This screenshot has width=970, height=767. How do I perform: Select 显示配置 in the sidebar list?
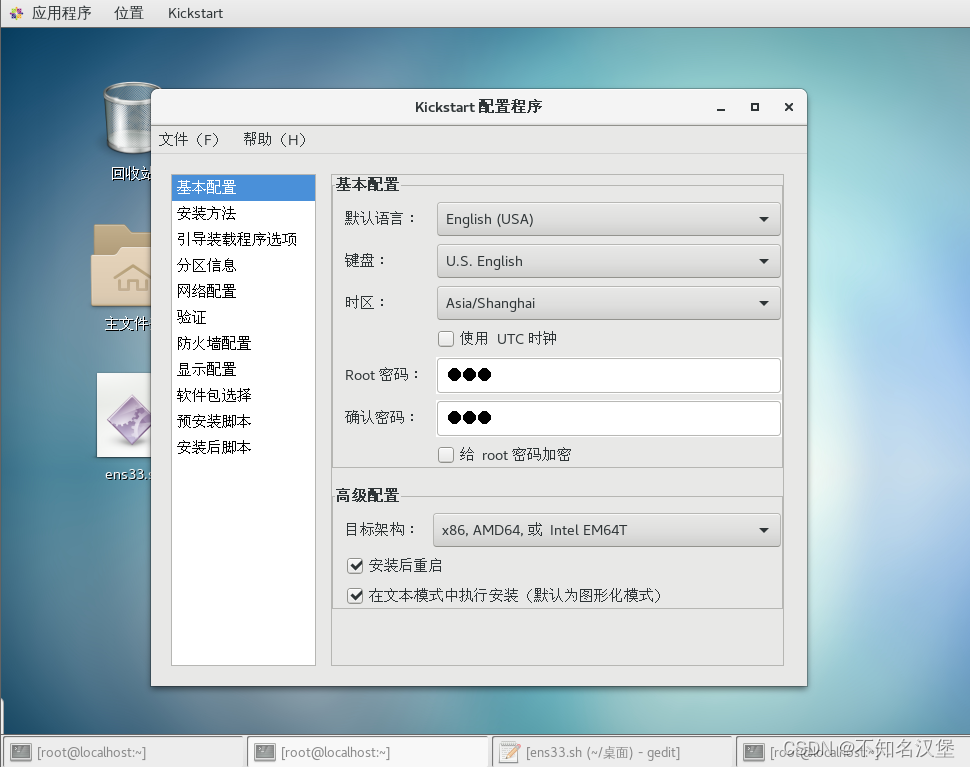click(243, 369)
